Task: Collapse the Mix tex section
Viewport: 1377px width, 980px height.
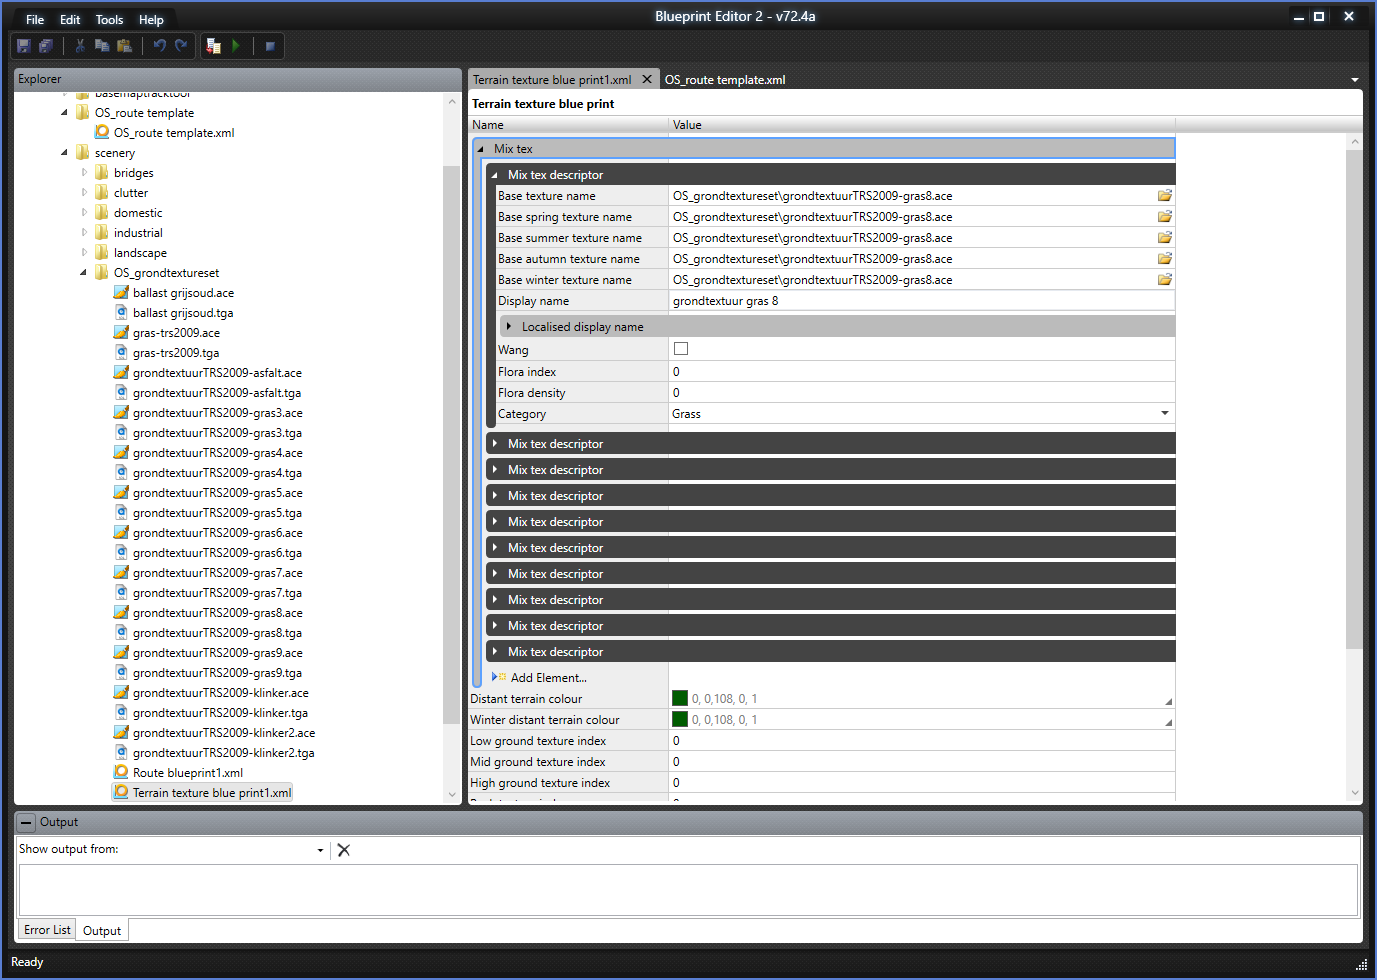Action: click(x=481, y=149)
